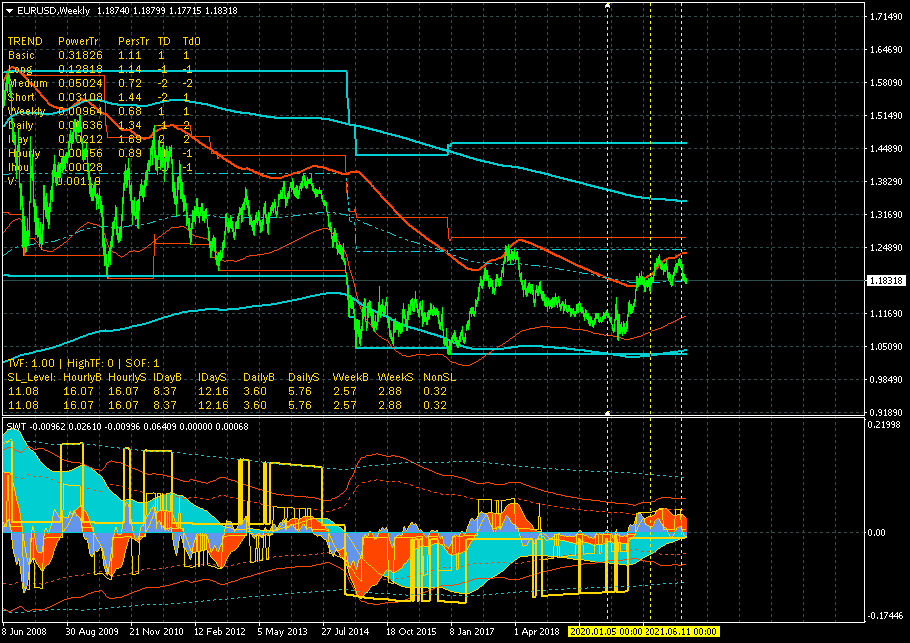The image size is (910, 643).
Task: Click the Short trend row label
Action: click(x=21, y=97)
